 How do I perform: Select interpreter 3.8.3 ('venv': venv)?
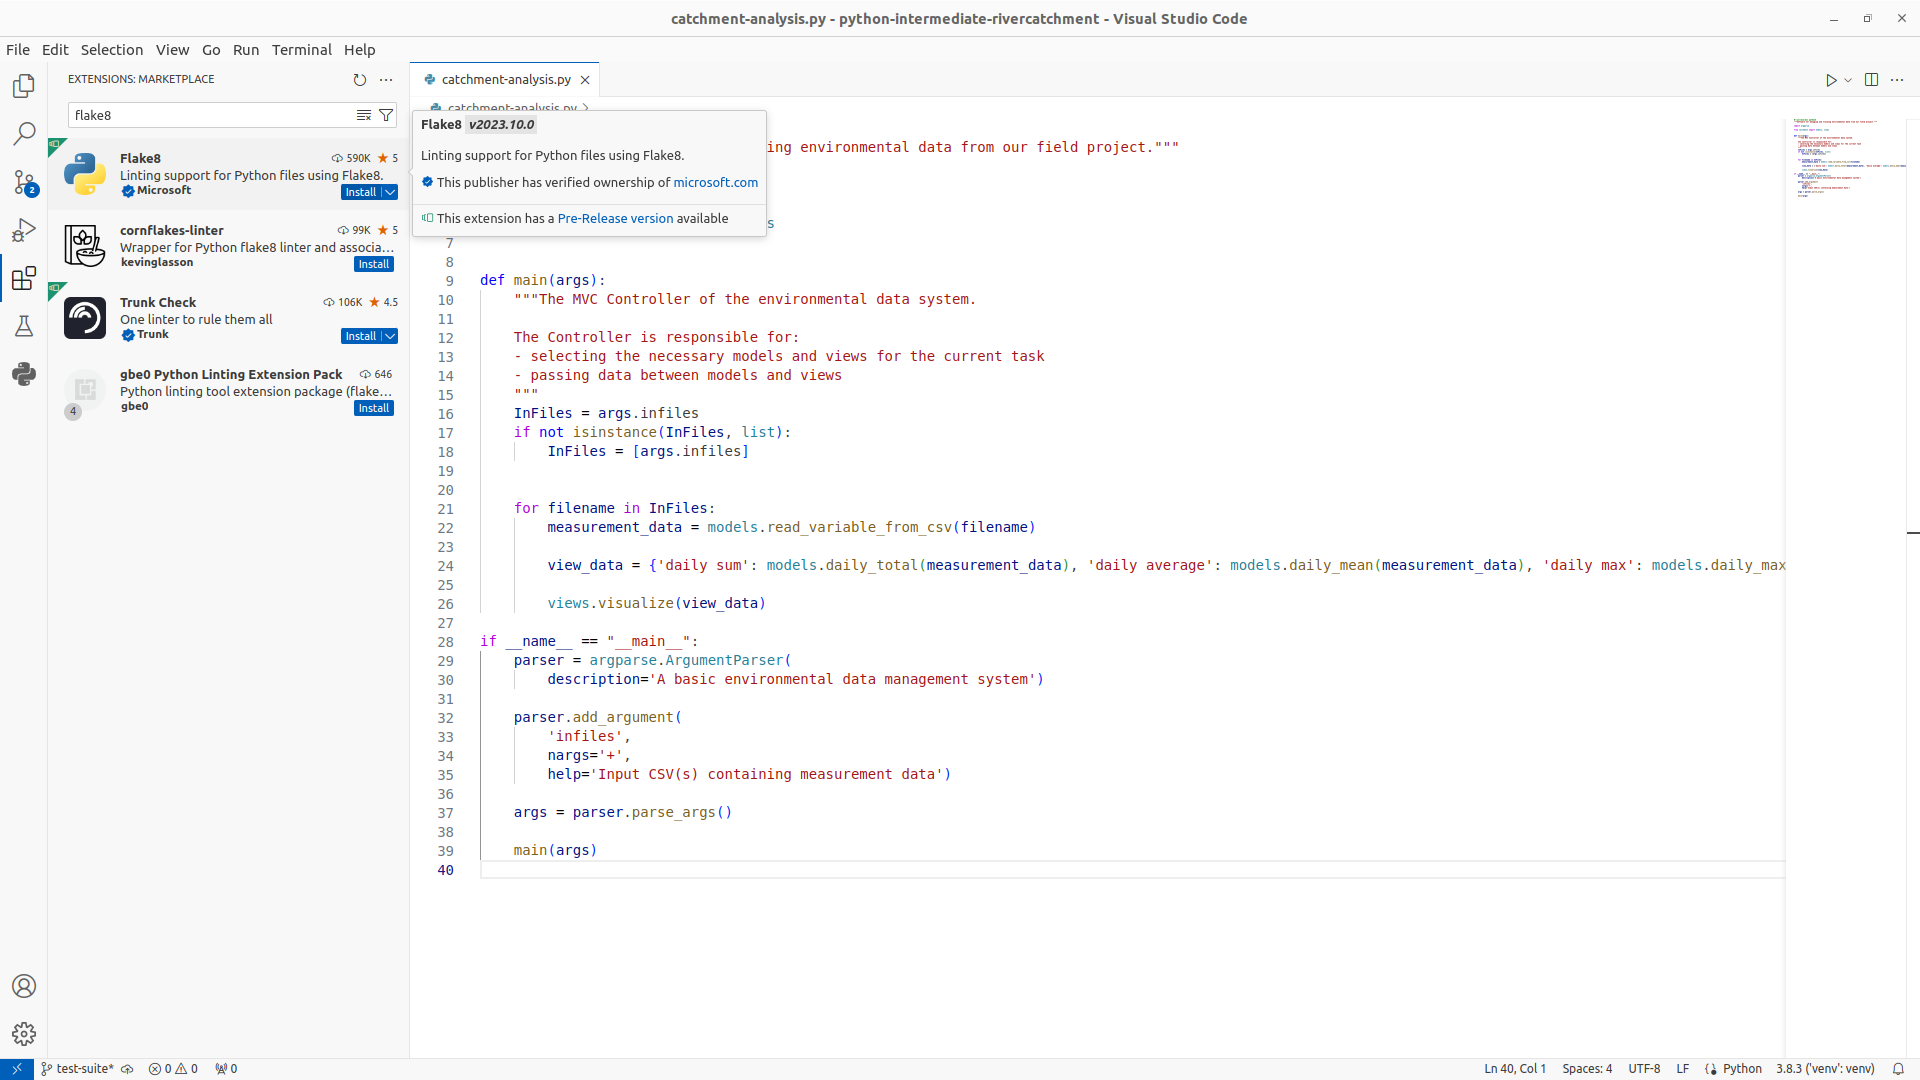1825,1068
